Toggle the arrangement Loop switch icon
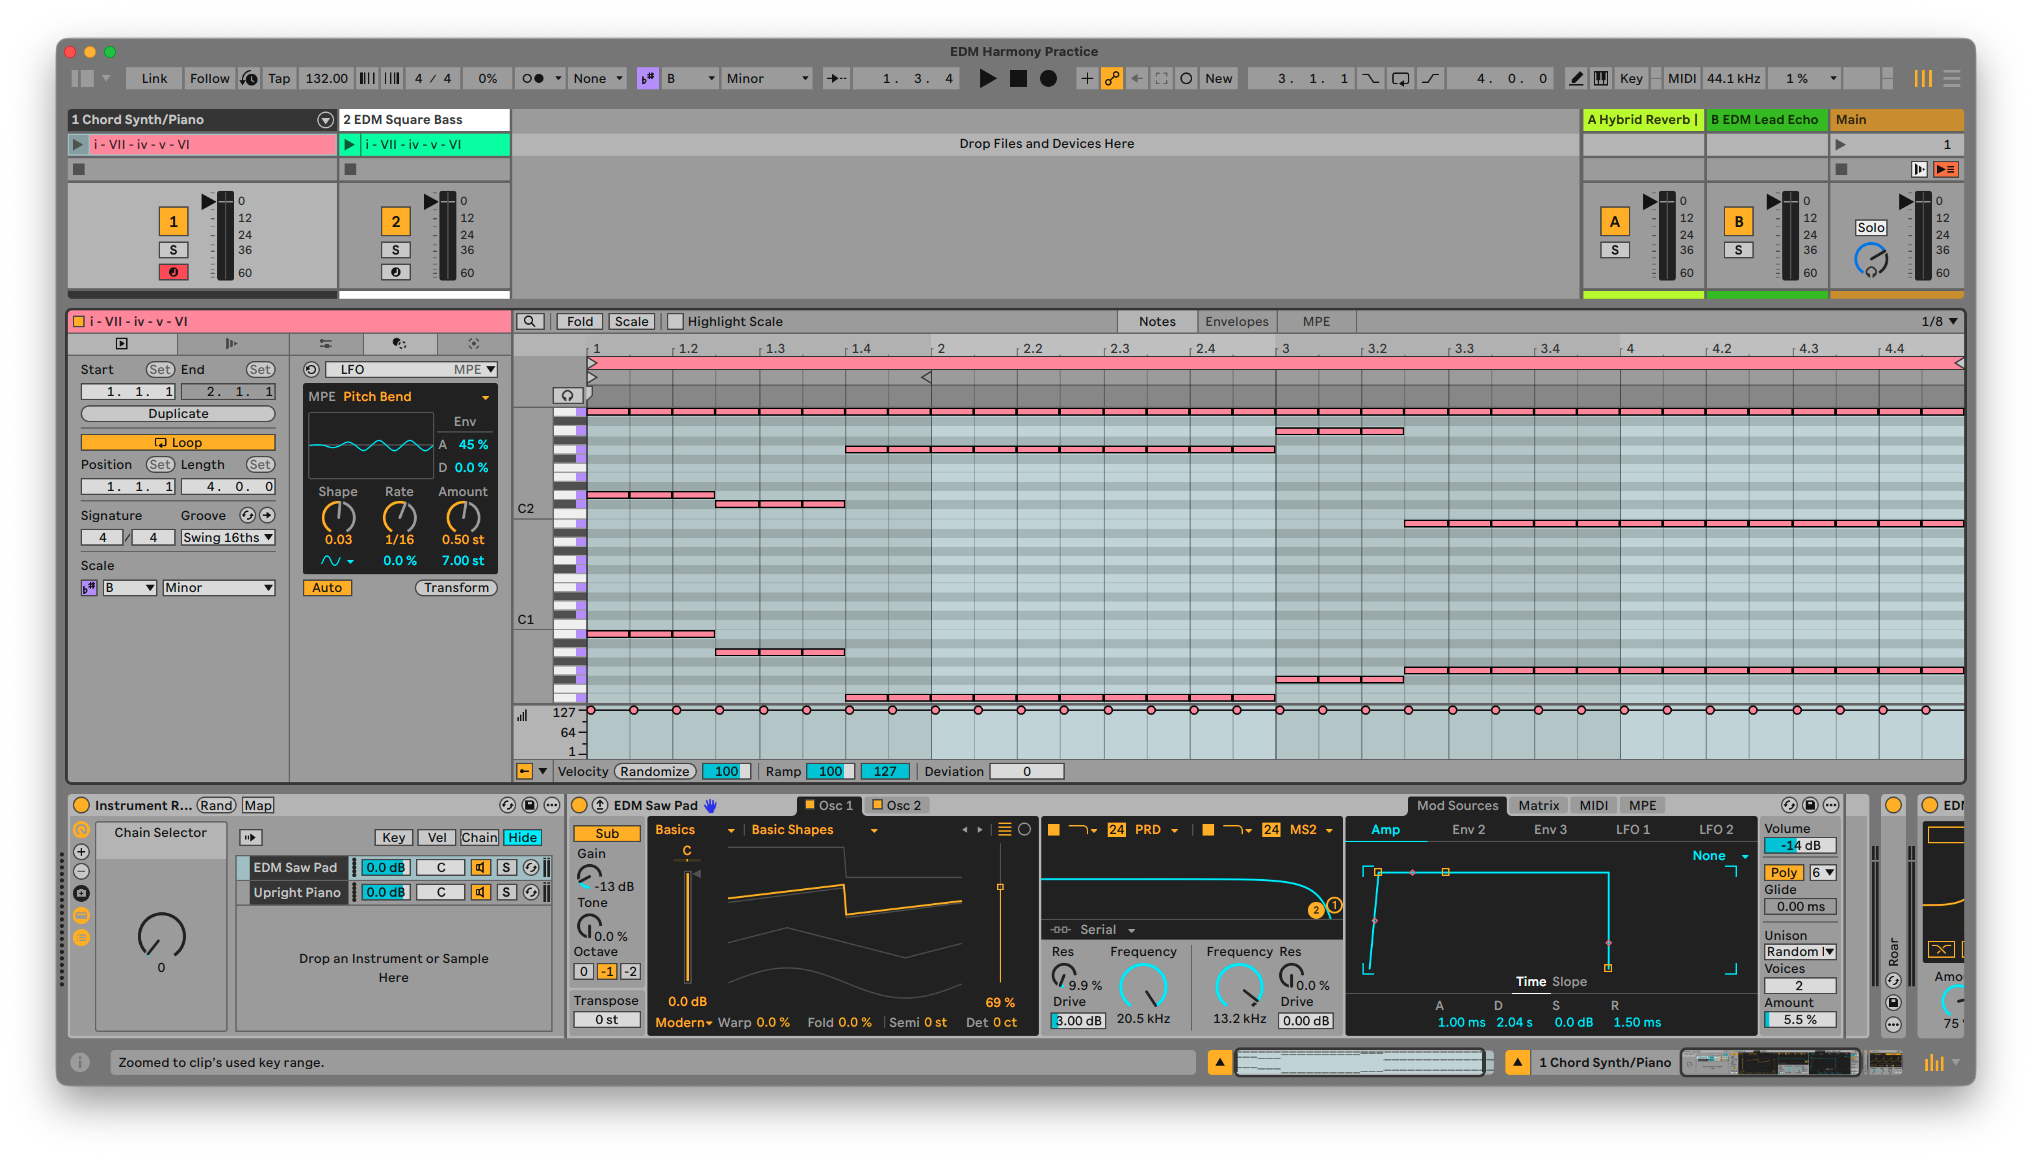This screenshot has width=2032, height=1160. coord(1400,78)
